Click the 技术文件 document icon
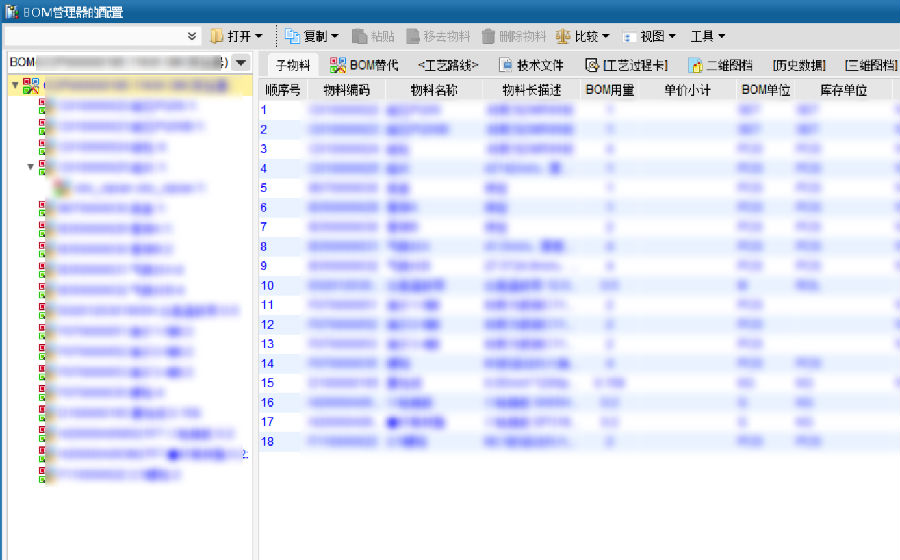This screenshot has height=560, width=900. coord(505,65)
